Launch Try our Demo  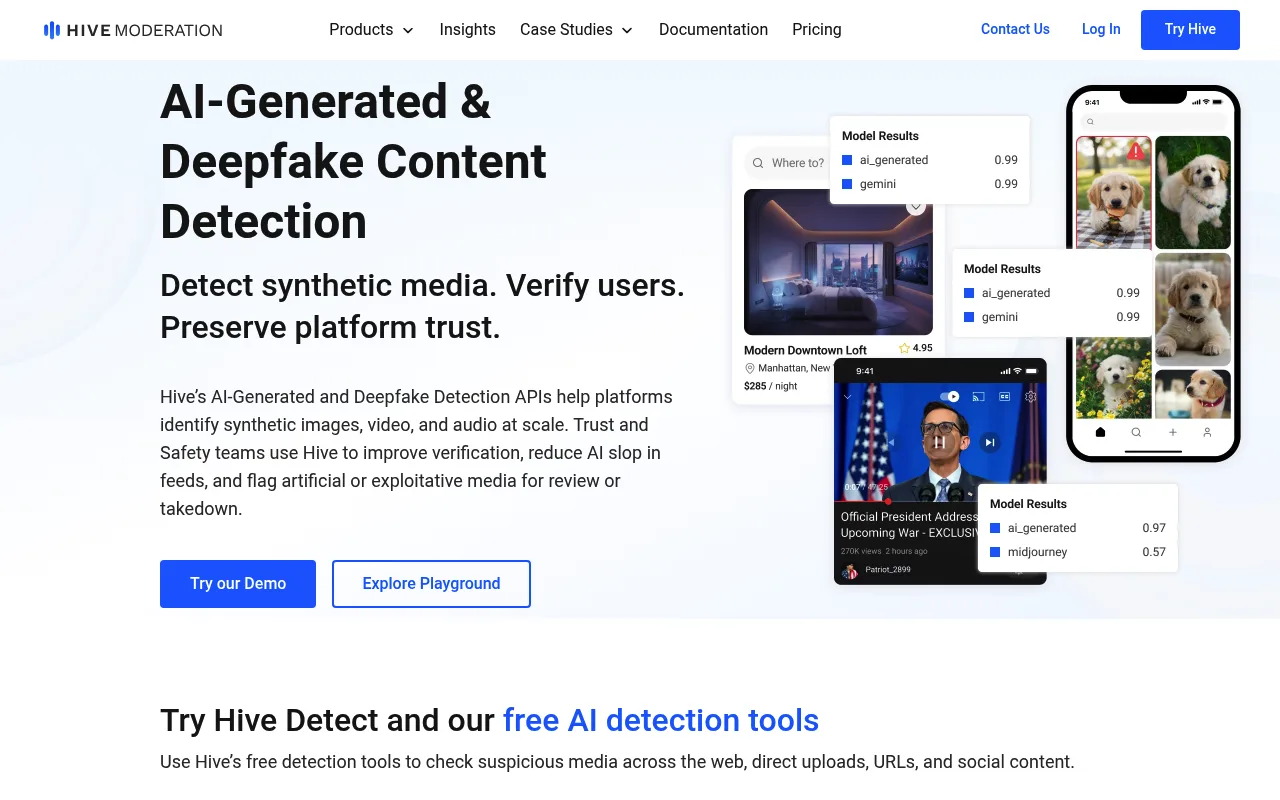pos(238,584)
